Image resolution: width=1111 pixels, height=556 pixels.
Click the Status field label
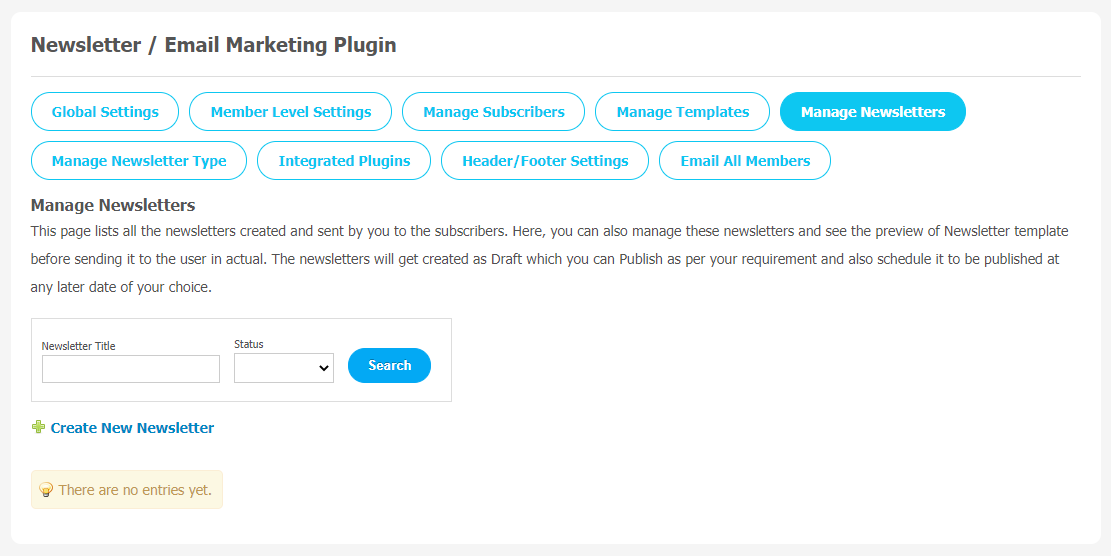pos(249,344)
